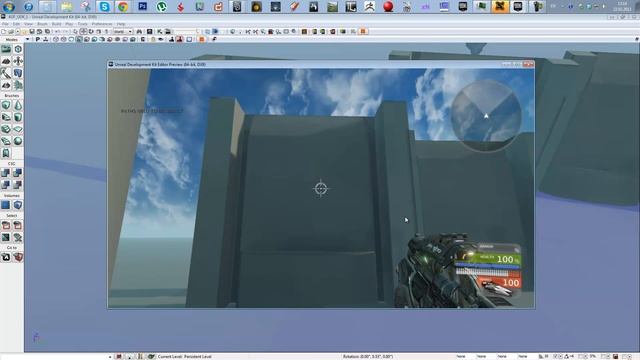Click the radar minimap in game preview
The image size is (640, 360).
tap(486, 116)
